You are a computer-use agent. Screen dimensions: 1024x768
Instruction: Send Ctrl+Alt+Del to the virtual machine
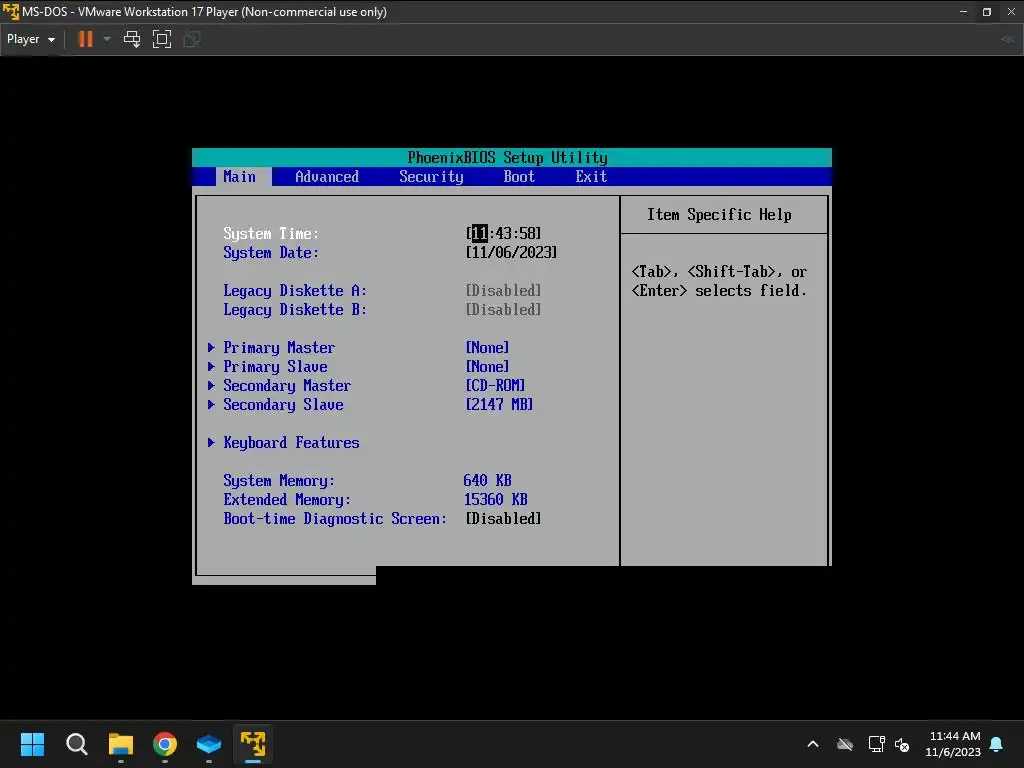point(132,39)
